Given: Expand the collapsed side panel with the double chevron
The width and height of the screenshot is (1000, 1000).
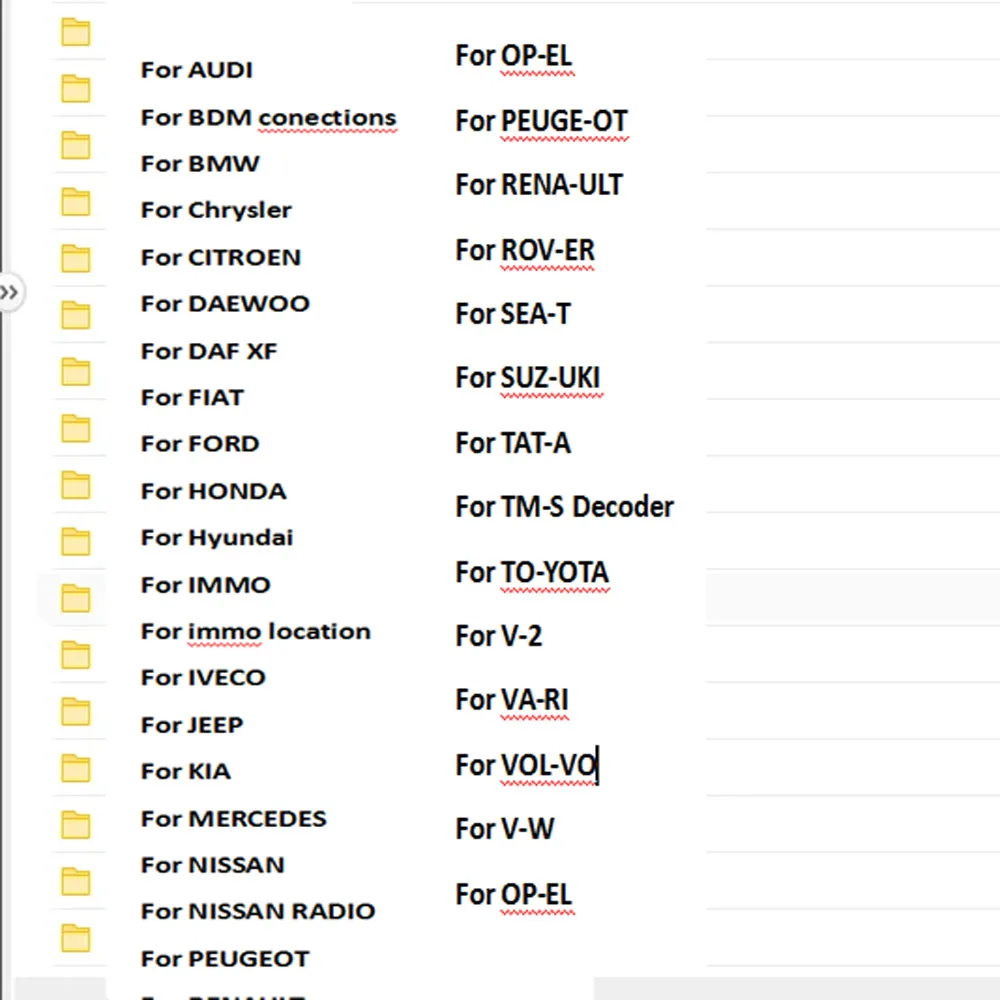Looking at the screenshot, I should click(x=10, y=293).
